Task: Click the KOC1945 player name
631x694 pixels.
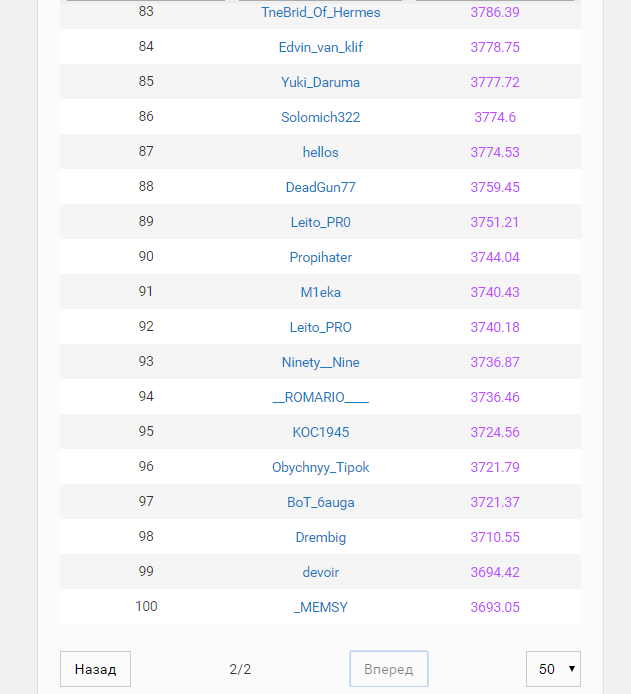Action: click(x=320, y=432)
